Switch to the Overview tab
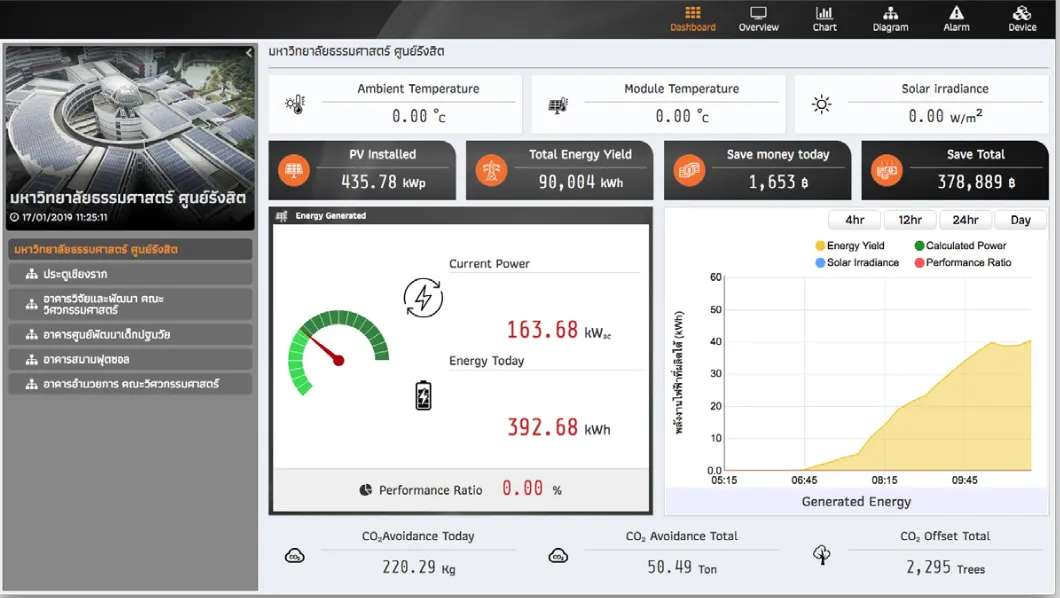 click(x=758, y=19)
